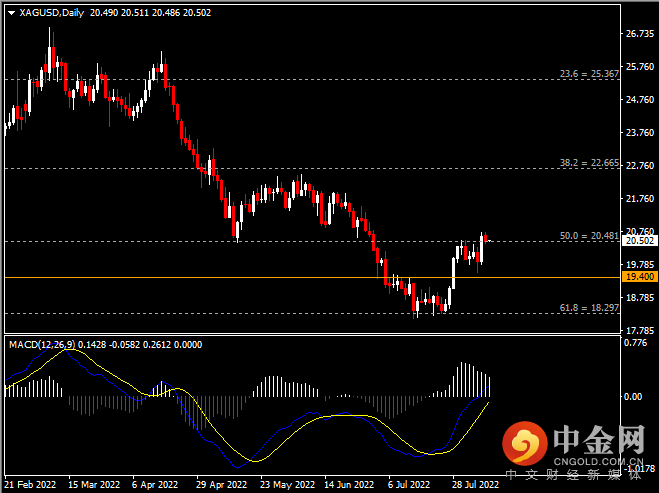
Task: Click the orange 19.400 price level tag
Action: 640,277
